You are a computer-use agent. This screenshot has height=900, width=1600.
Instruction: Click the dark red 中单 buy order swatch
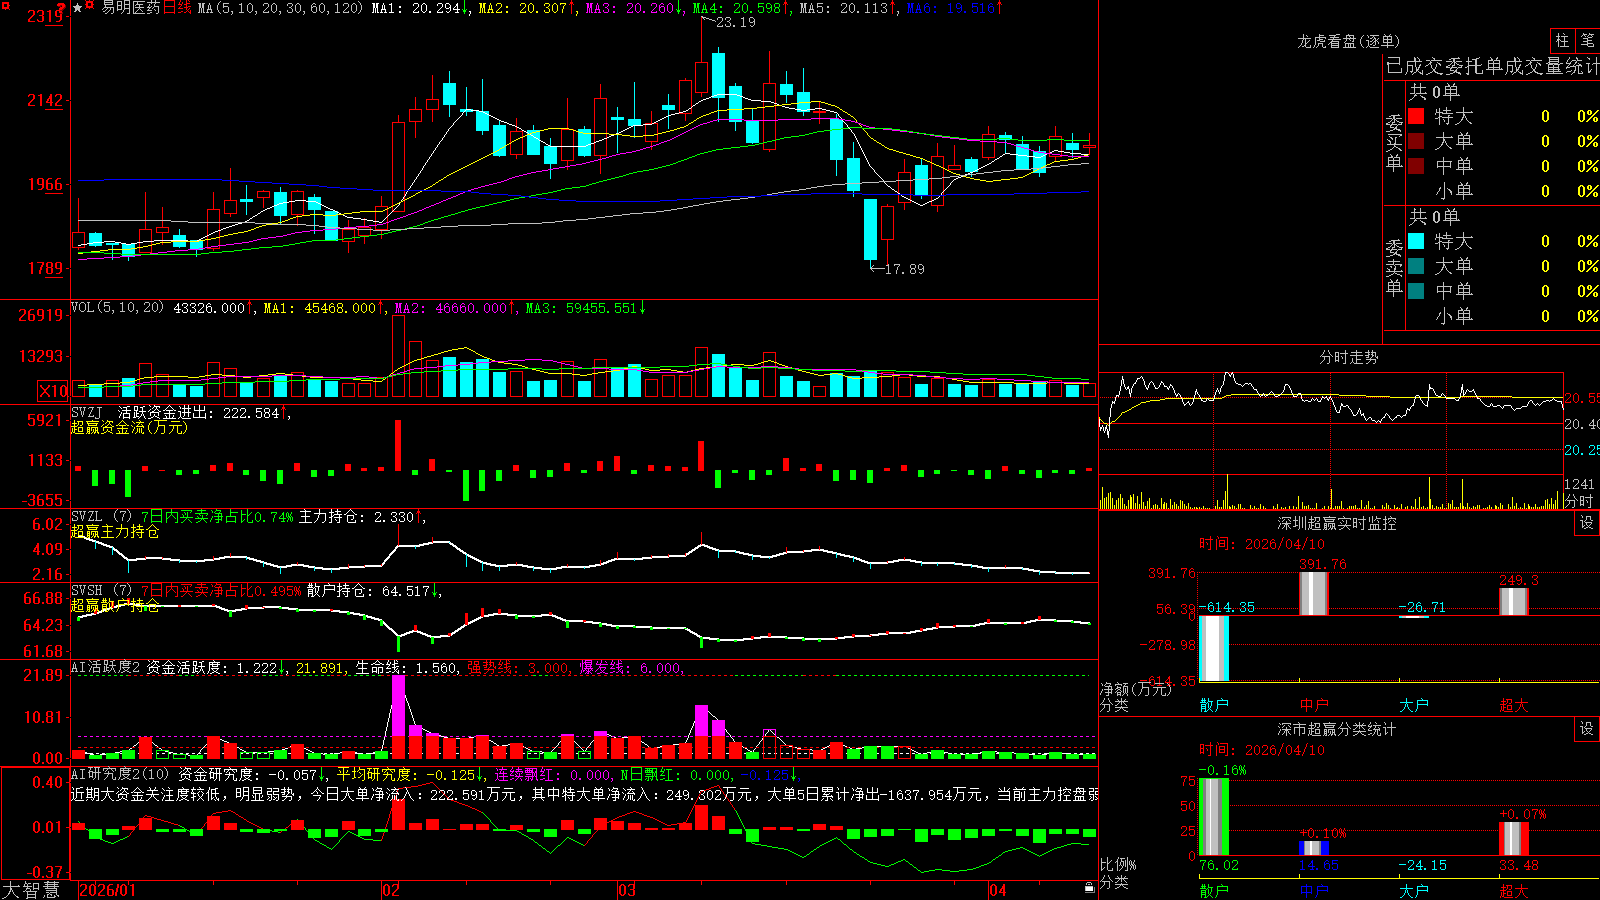pos(1416,166)
